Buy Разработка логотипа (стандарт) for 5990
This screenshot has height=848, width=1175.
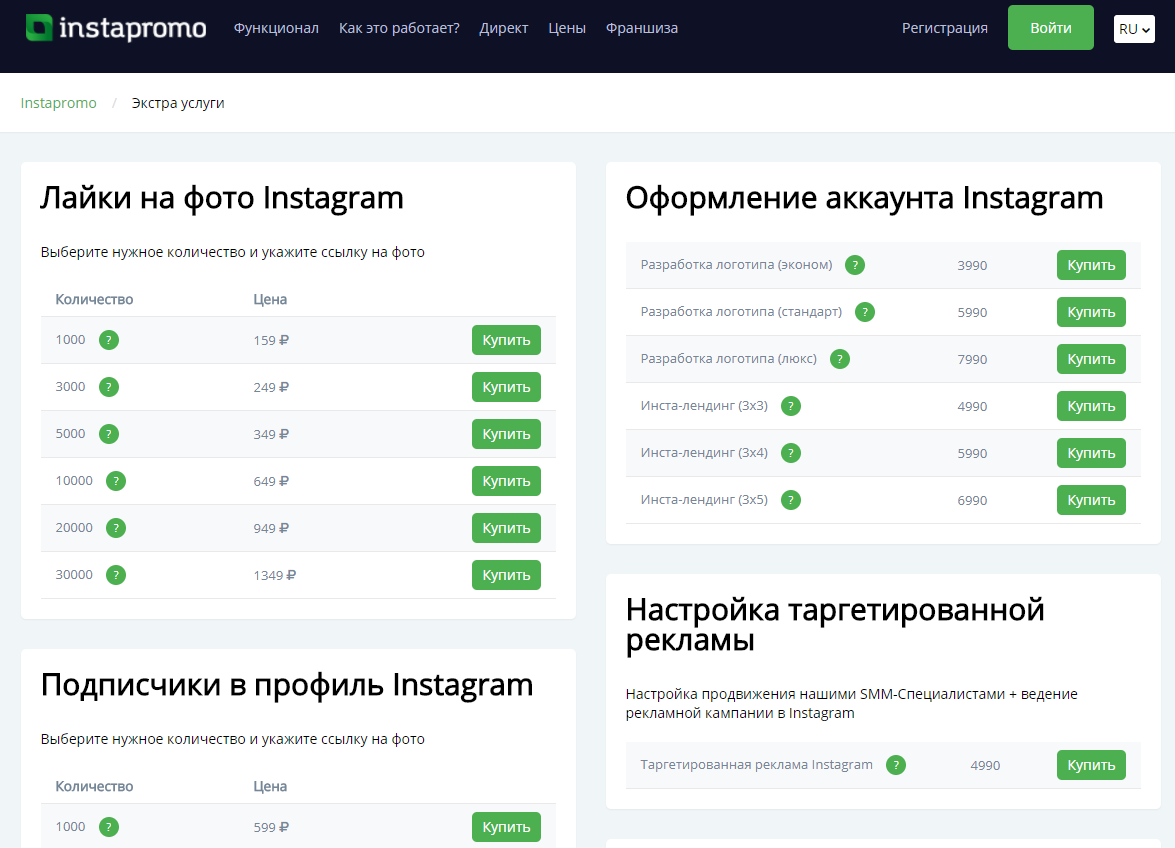(1091, 312)
